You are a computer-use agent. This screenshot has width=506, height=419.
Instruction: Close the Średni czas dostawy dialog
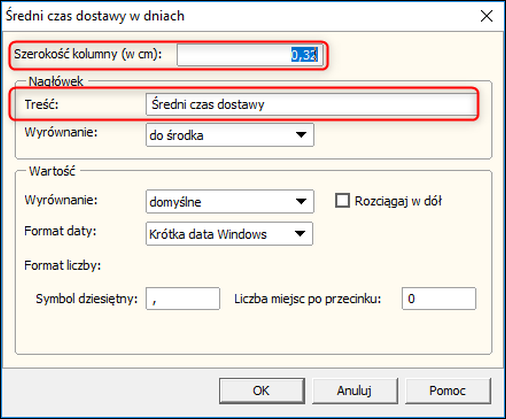coord(486,16)
